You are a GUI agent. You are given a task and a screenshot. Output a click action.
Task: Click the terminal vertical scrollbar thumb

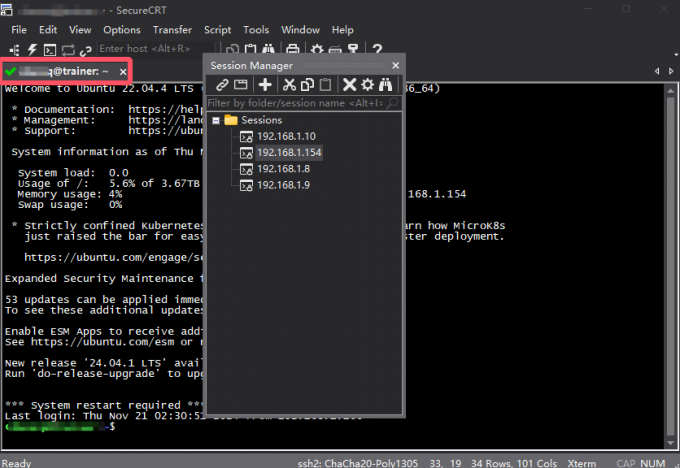coord(670,267)
